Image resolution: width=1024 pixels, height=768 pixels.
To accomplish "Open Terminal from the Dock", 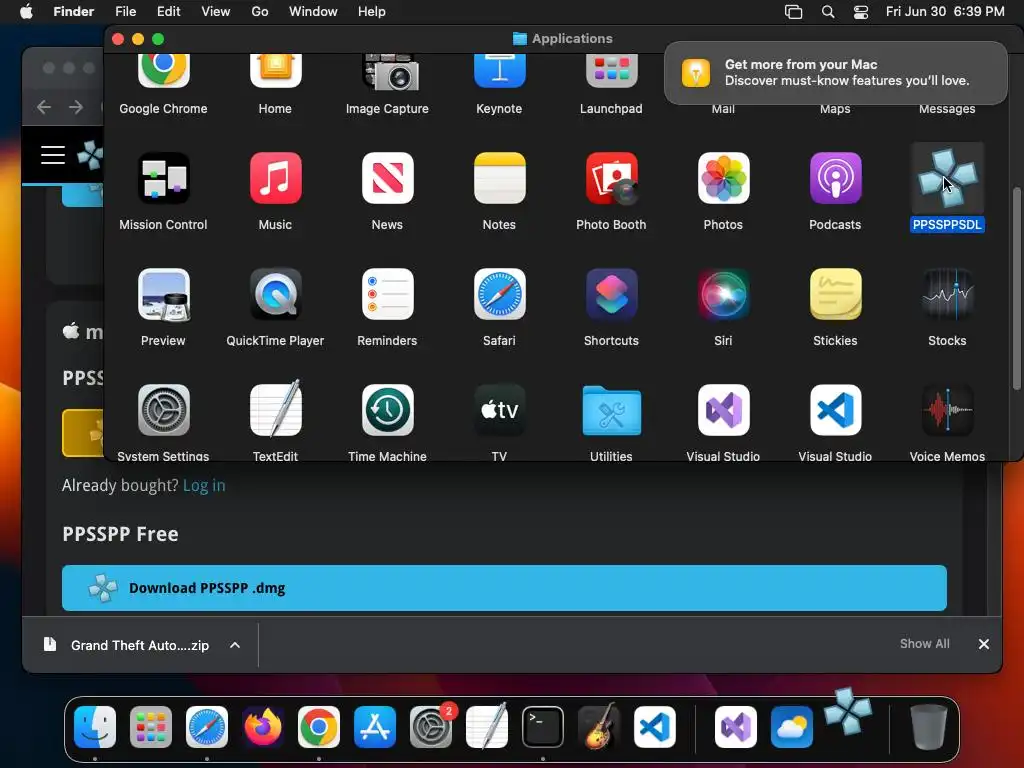I will click(x=542, y=727).
